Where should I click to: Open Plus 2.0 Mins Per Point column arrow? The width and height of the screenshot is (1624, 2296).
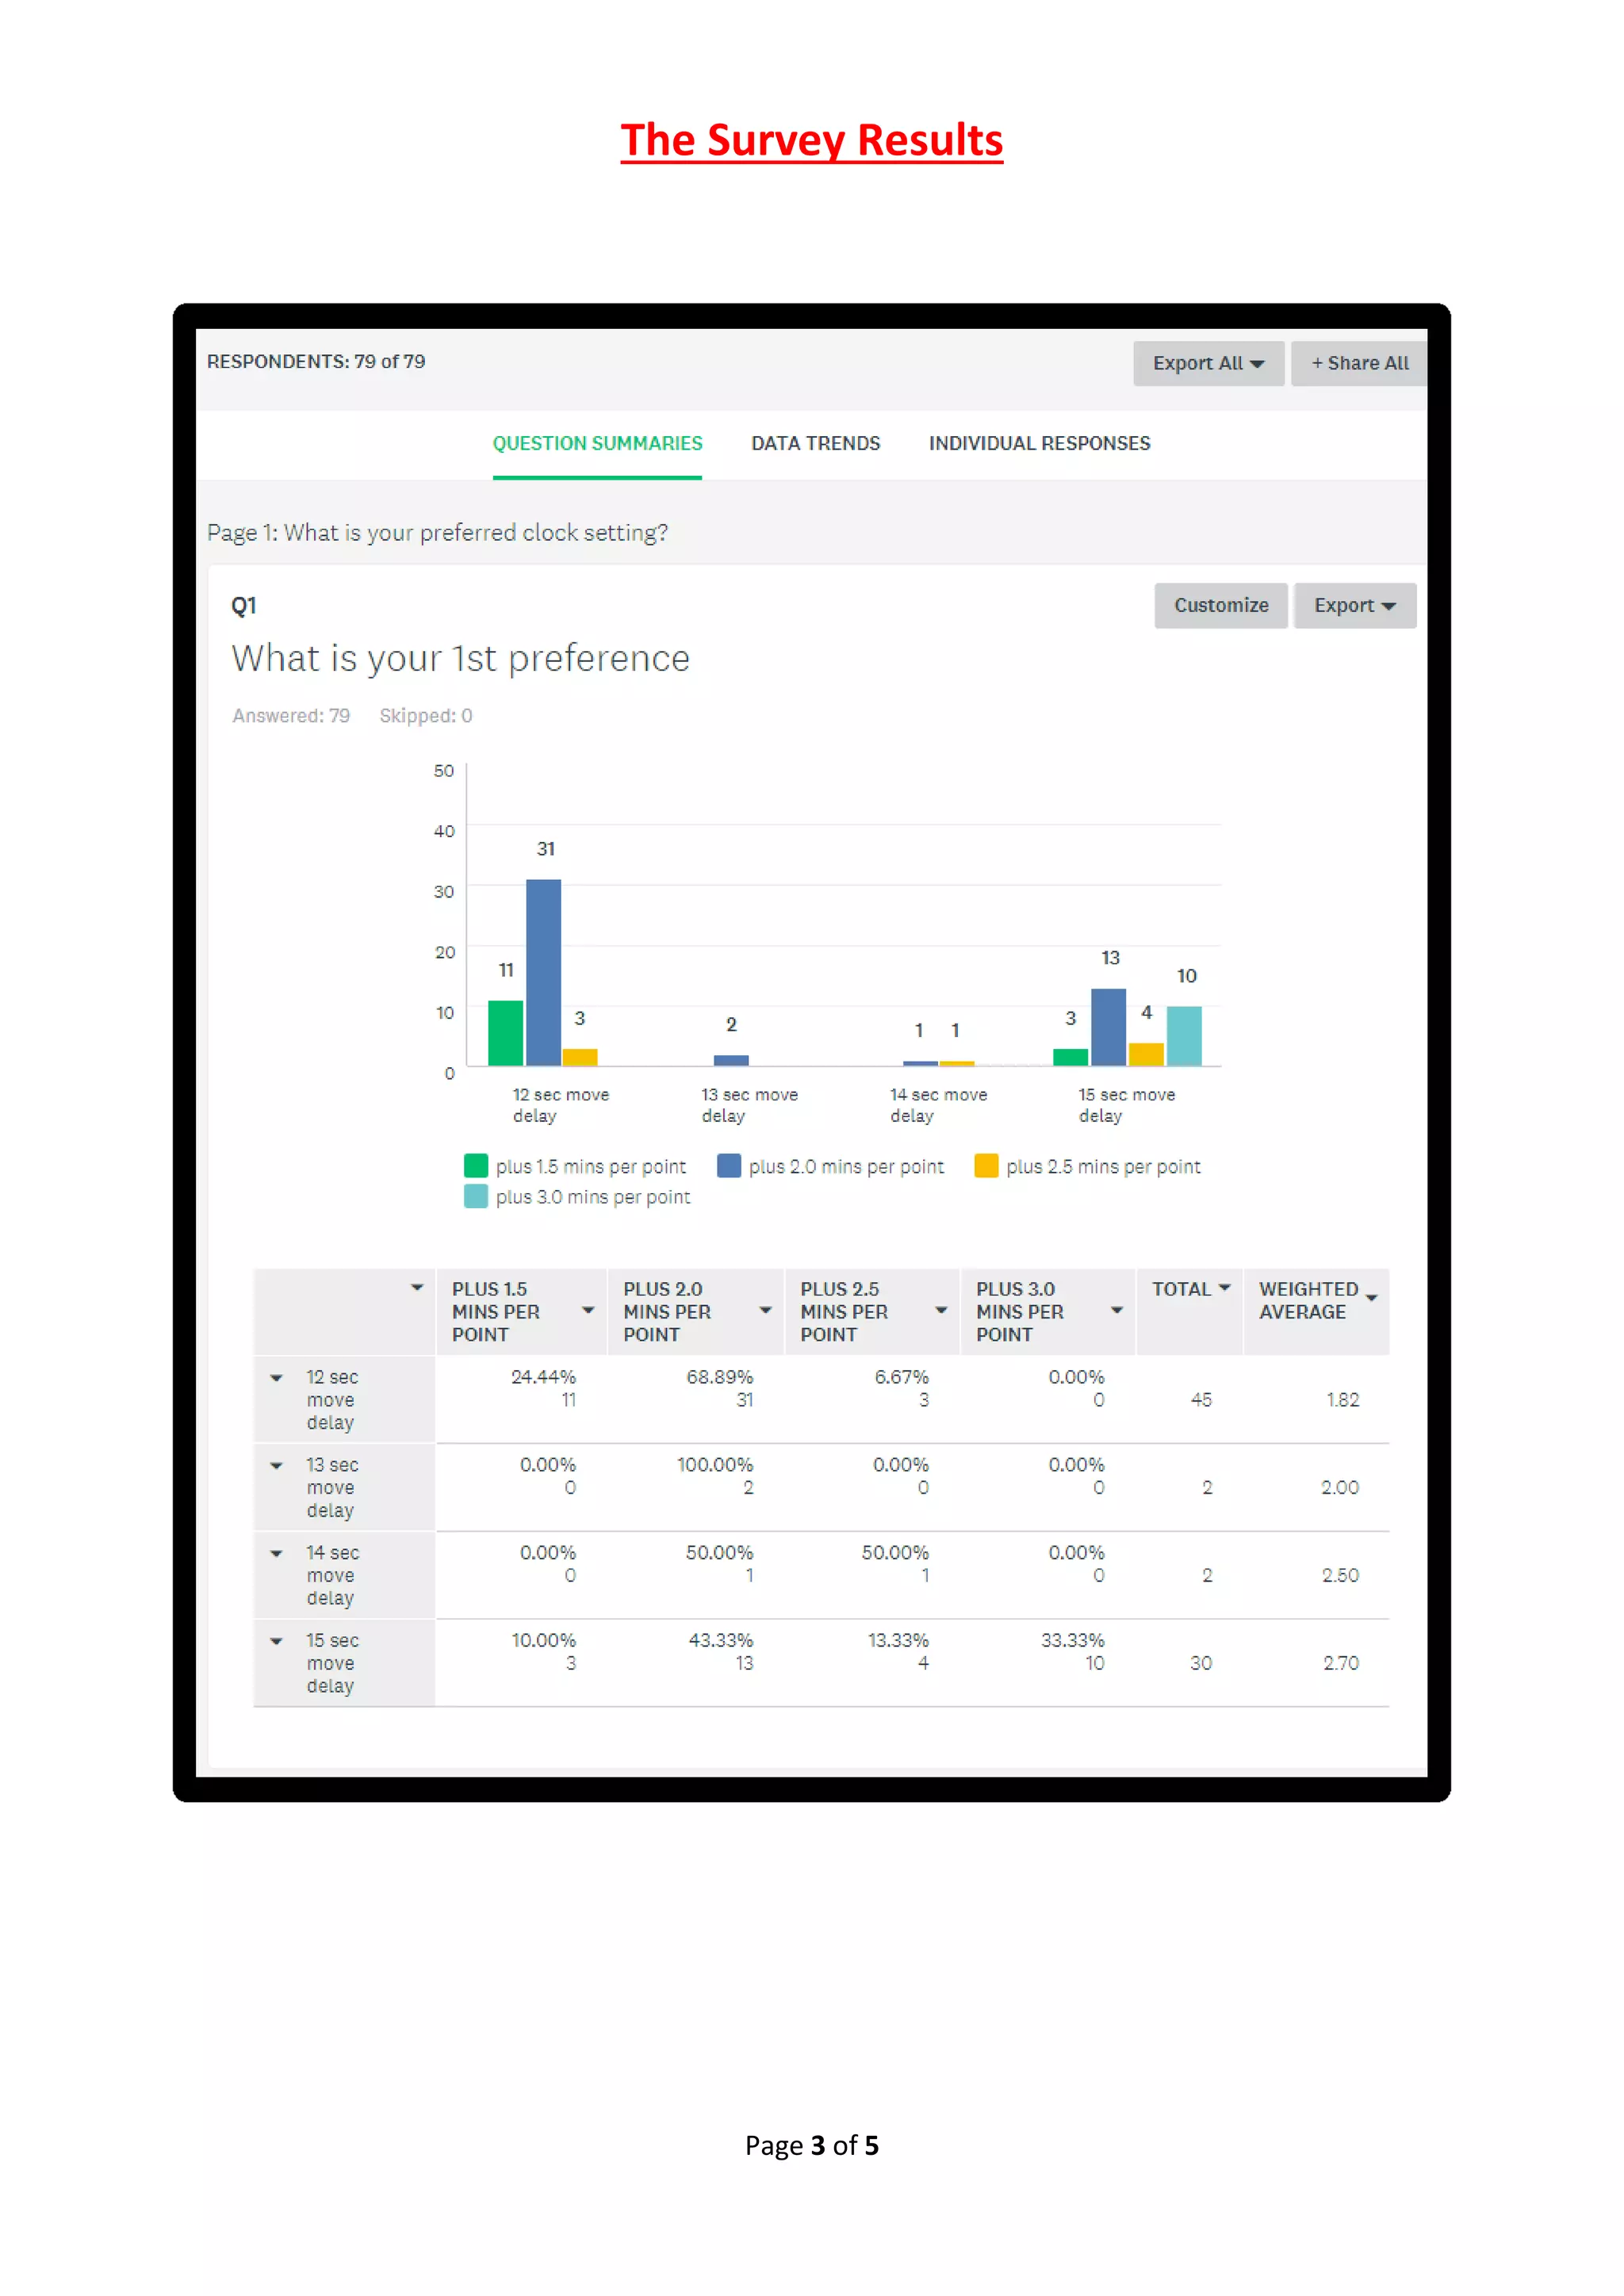tap(765, 1310)
